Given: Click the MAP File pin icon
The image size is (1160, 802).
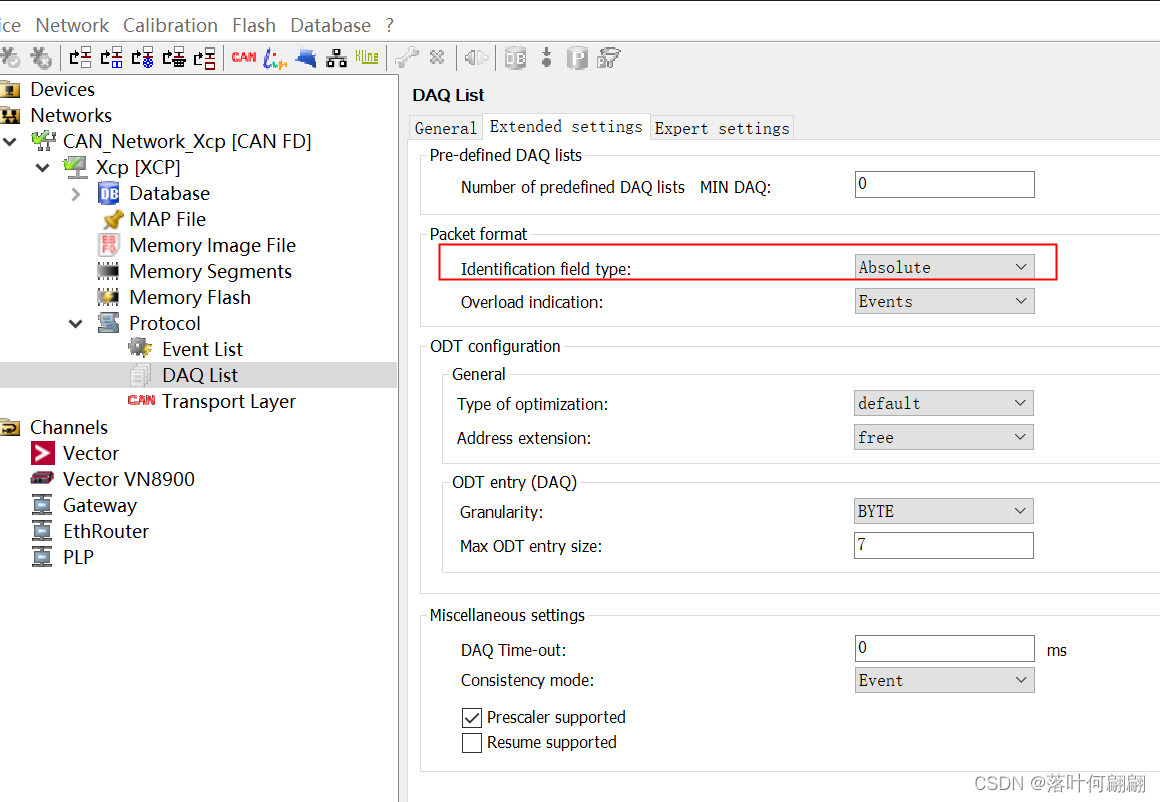Looking at the screenshot, I should pos(113,220).
